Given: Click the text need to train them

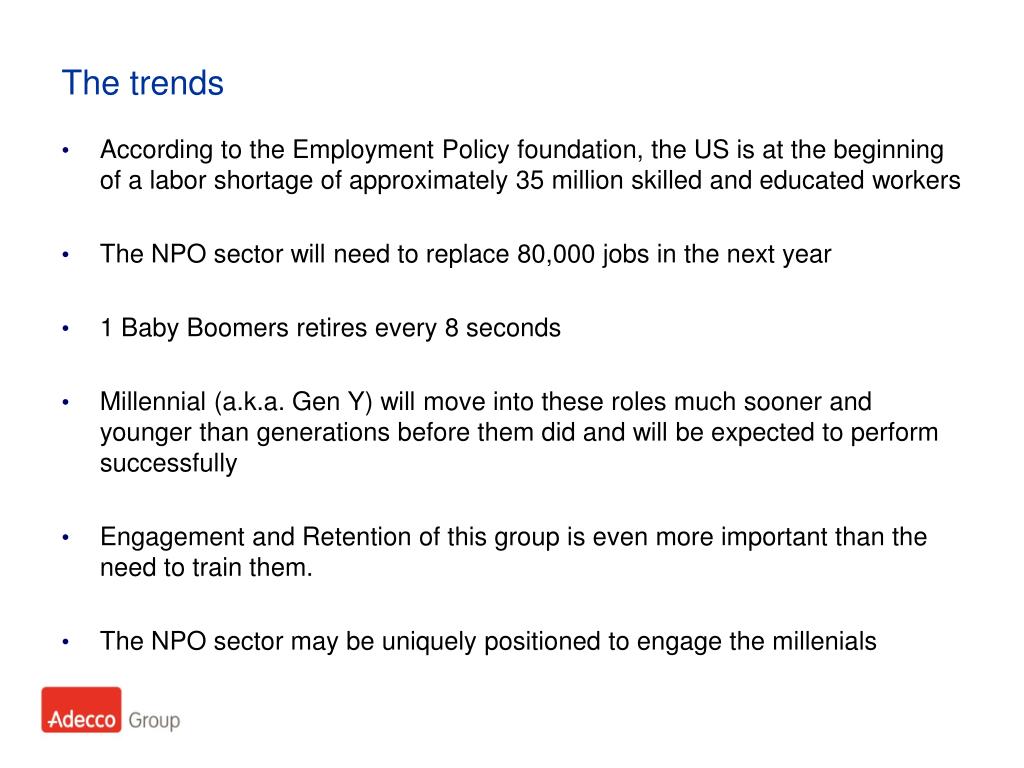Looking at the screenshot, I should (206, 567).
